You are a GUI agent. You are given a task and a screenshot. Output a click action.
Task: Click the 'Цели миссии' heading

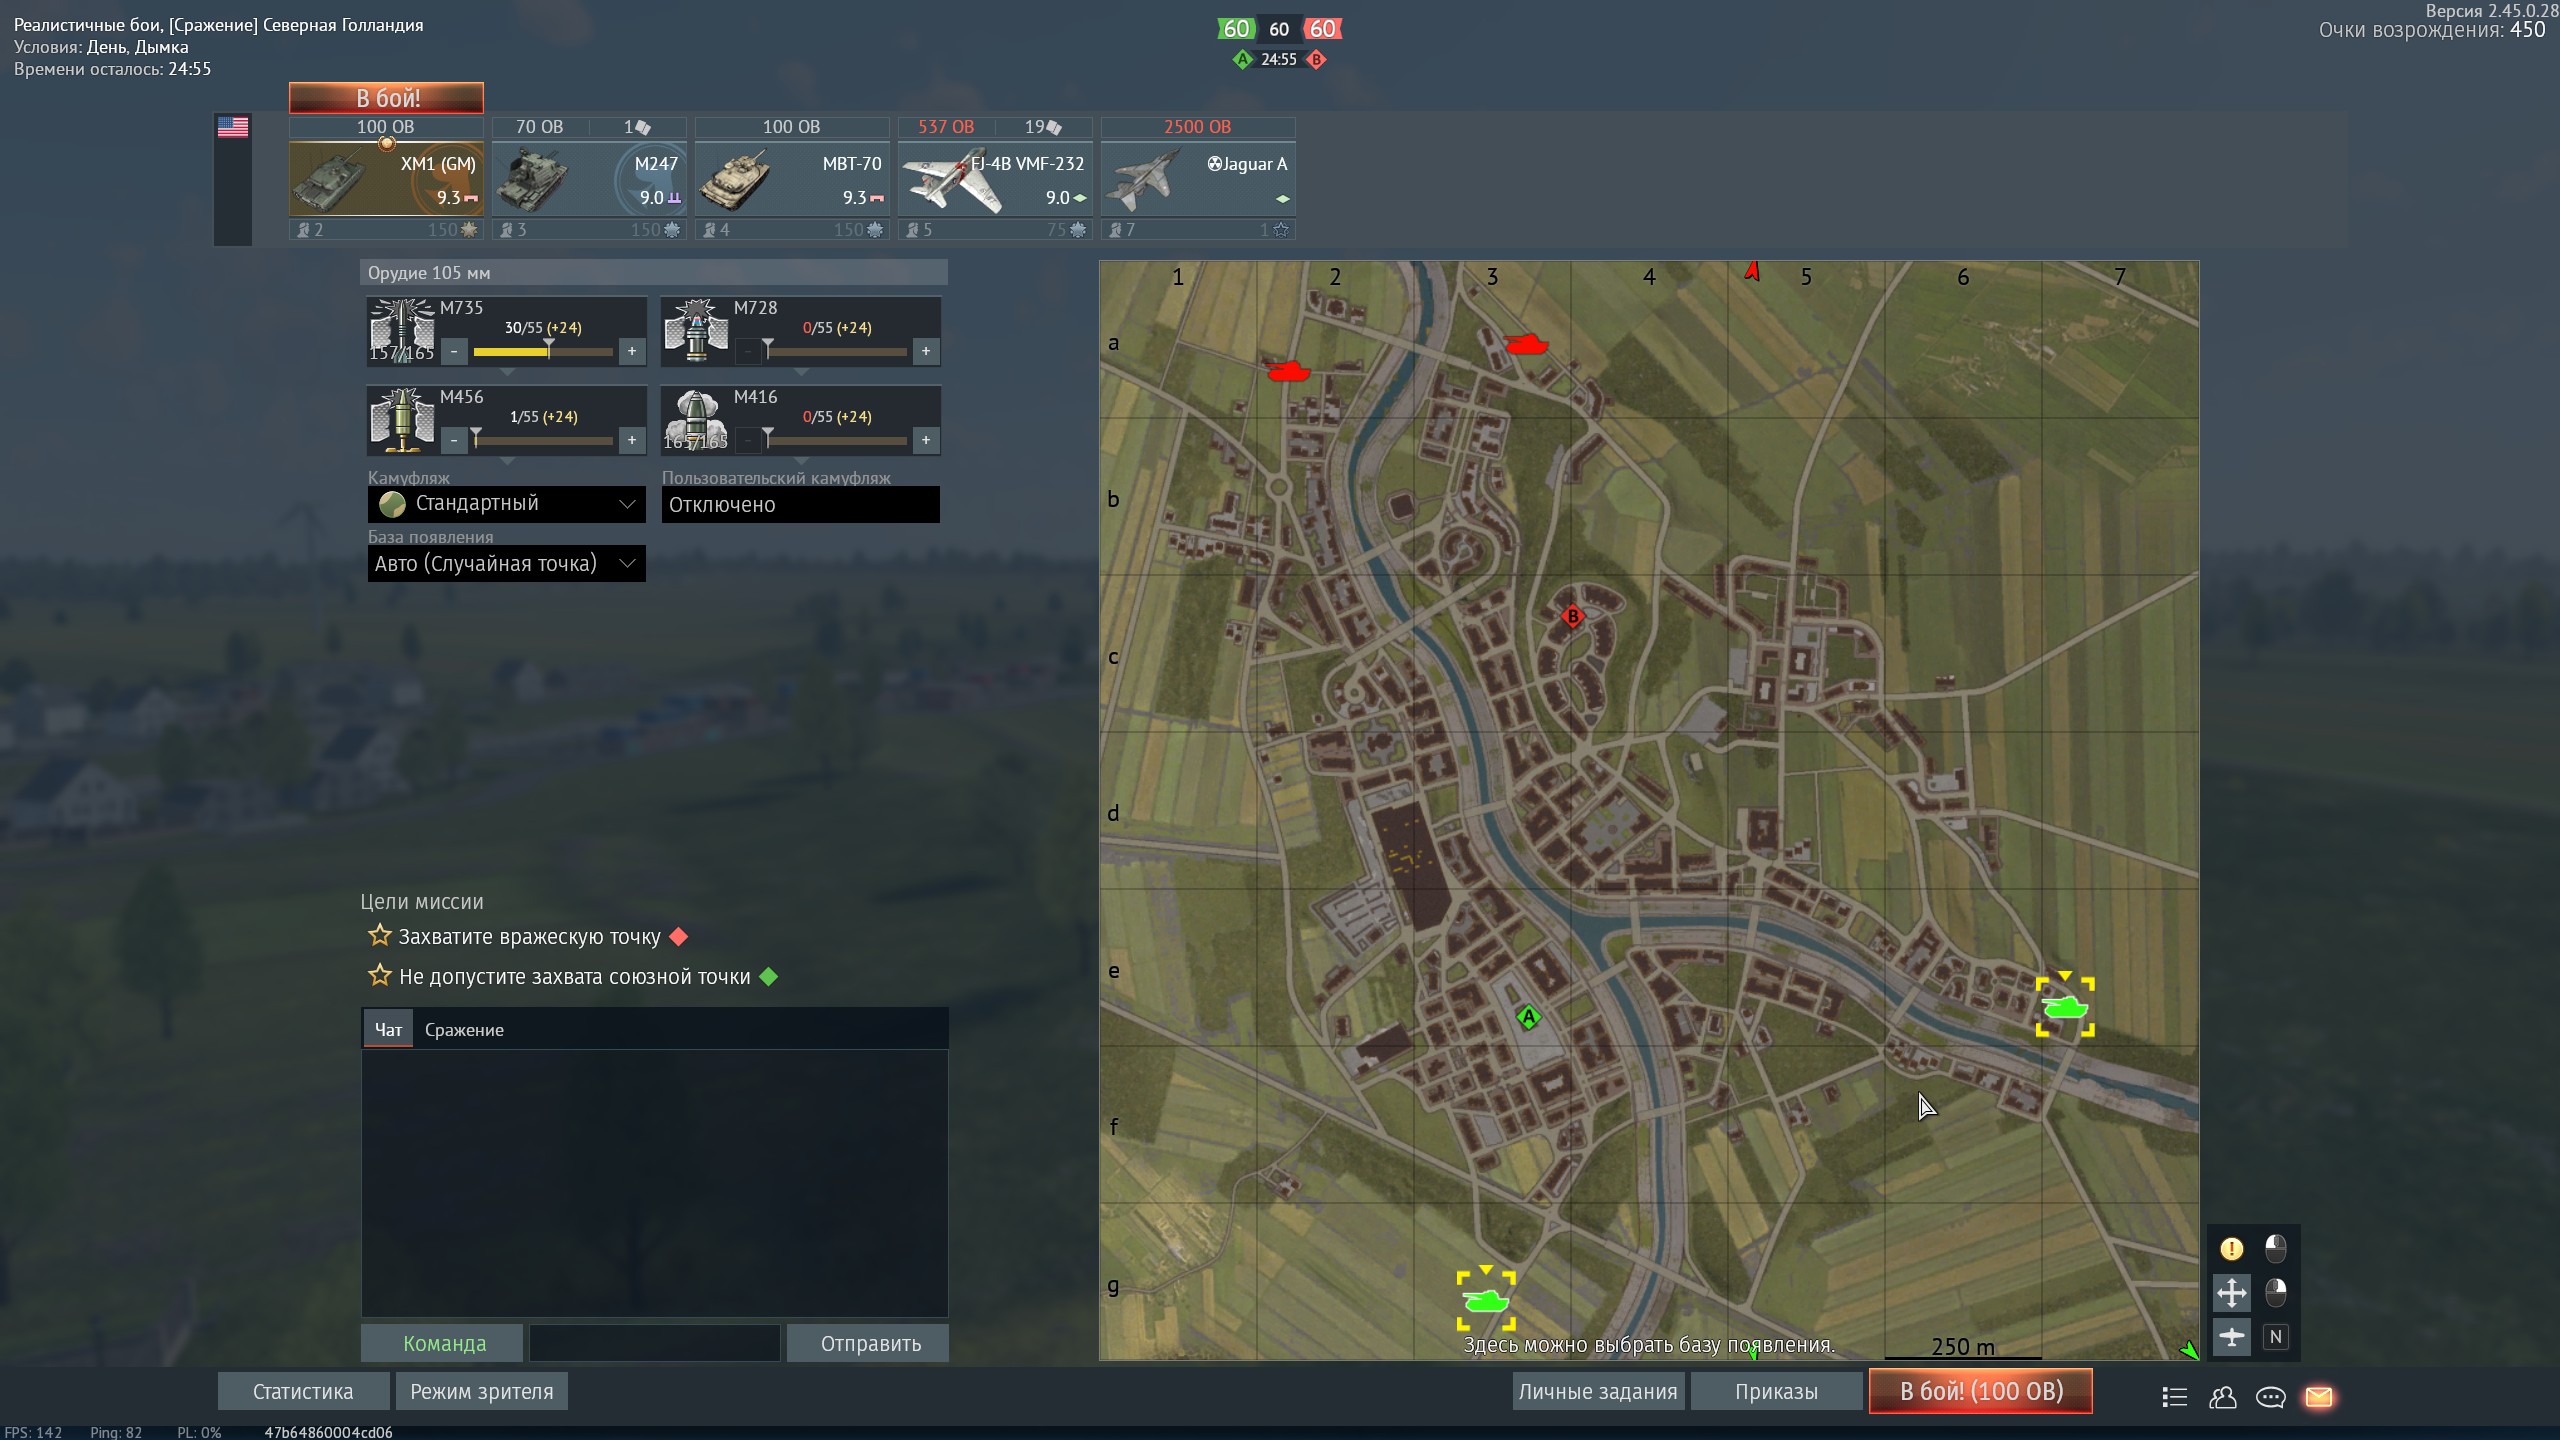coord(421,902)
